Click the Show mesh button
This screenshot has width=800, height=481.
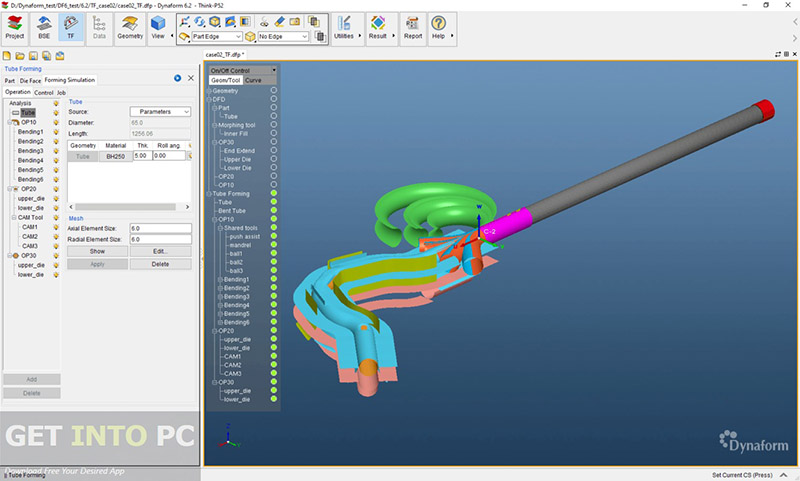98,251
